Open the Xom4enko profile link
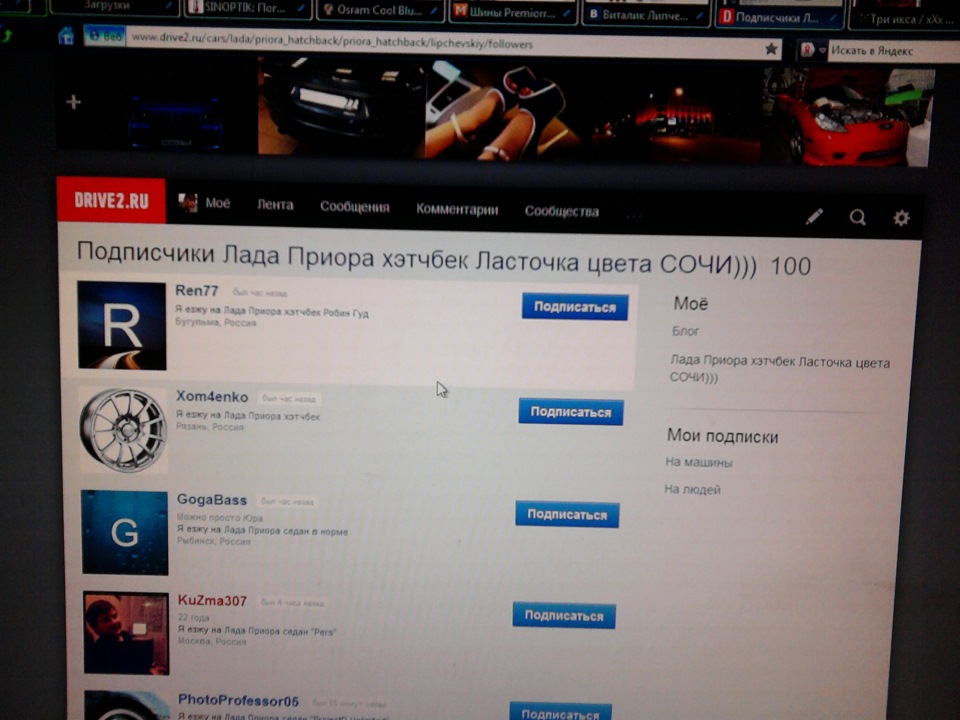The image size is (960, 720). 212,397
